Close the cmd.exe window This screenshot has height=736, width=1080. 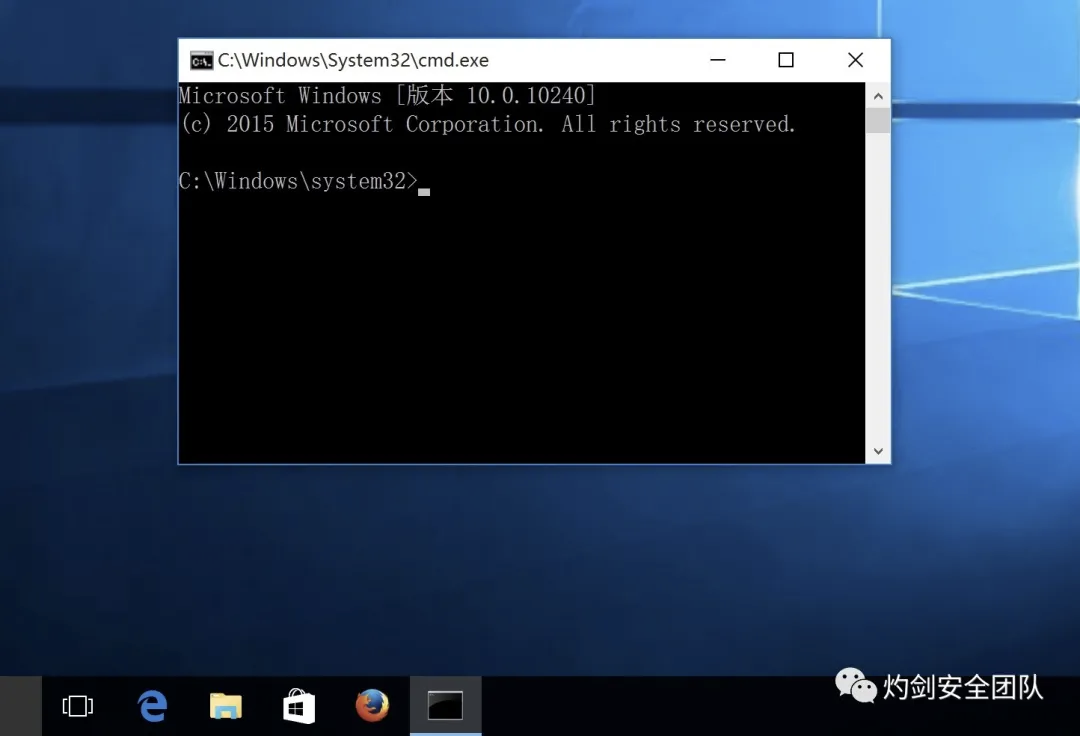(x=855, y=61)
